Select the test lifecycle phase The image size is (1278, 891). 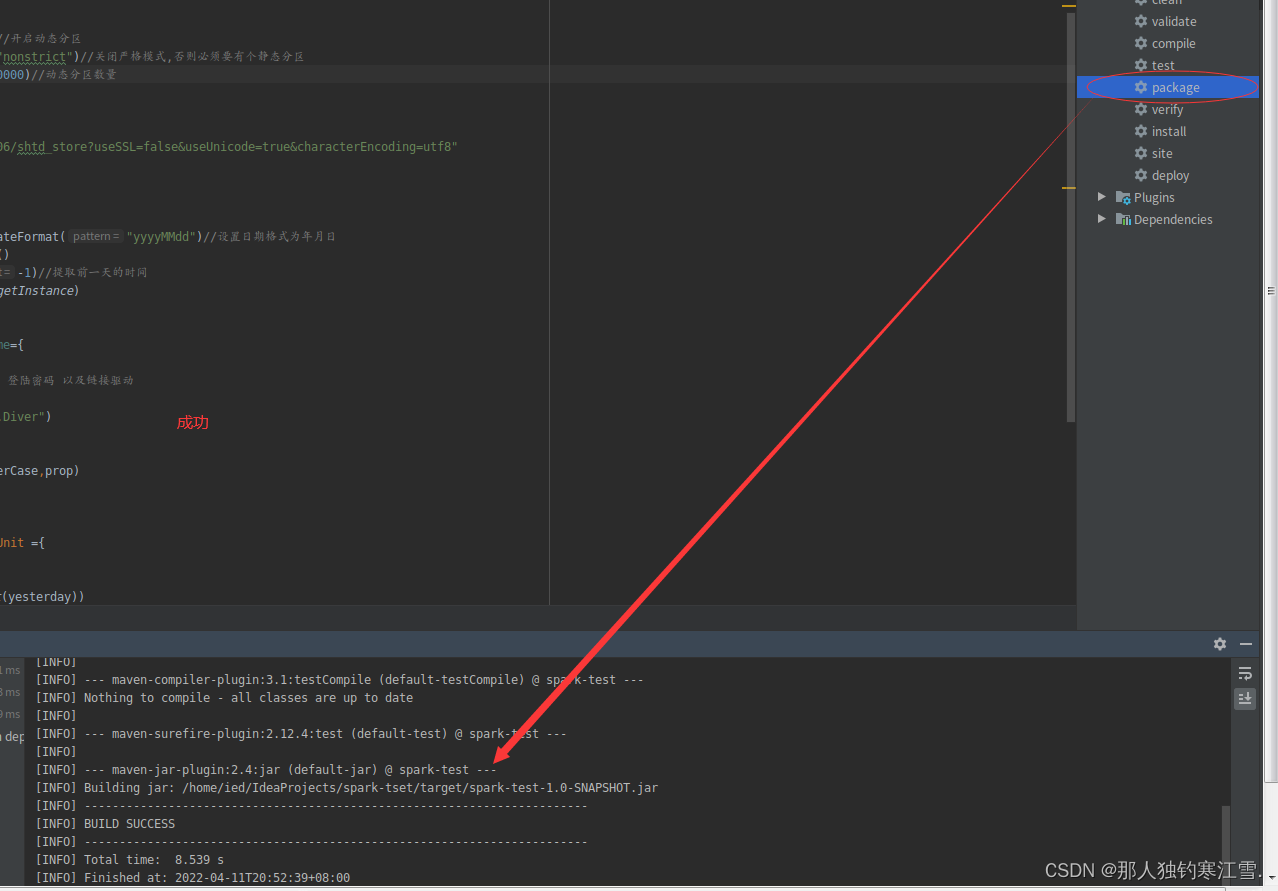1163,65
